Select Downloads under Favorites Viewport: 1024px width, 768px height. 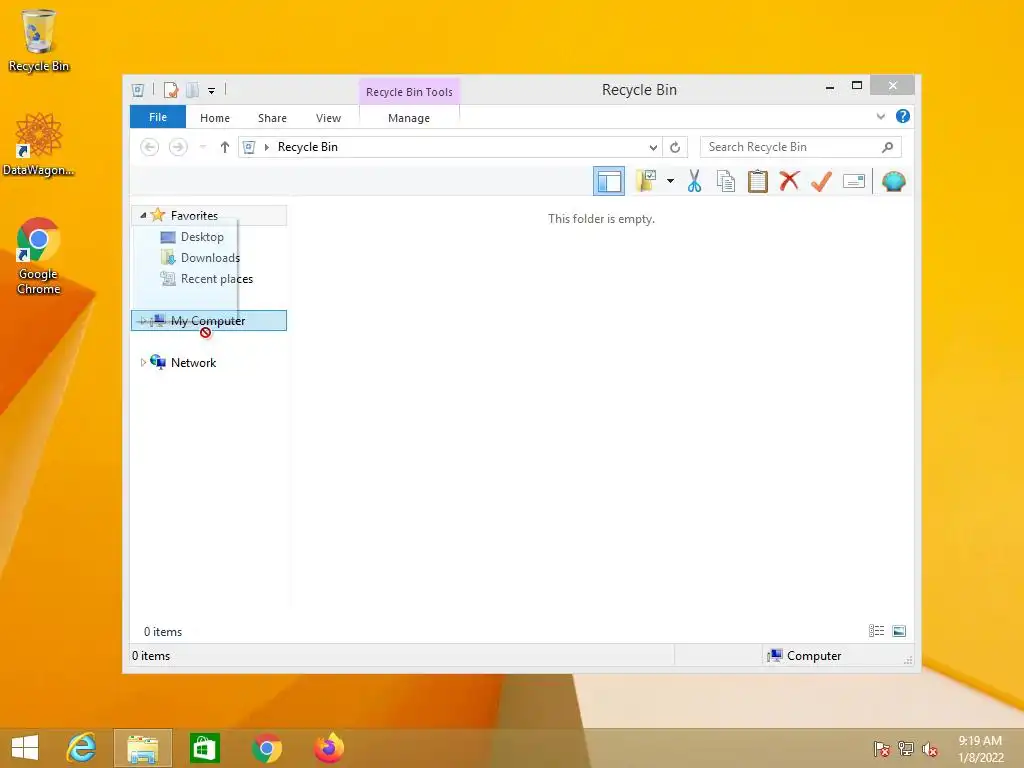pos(210,257)
